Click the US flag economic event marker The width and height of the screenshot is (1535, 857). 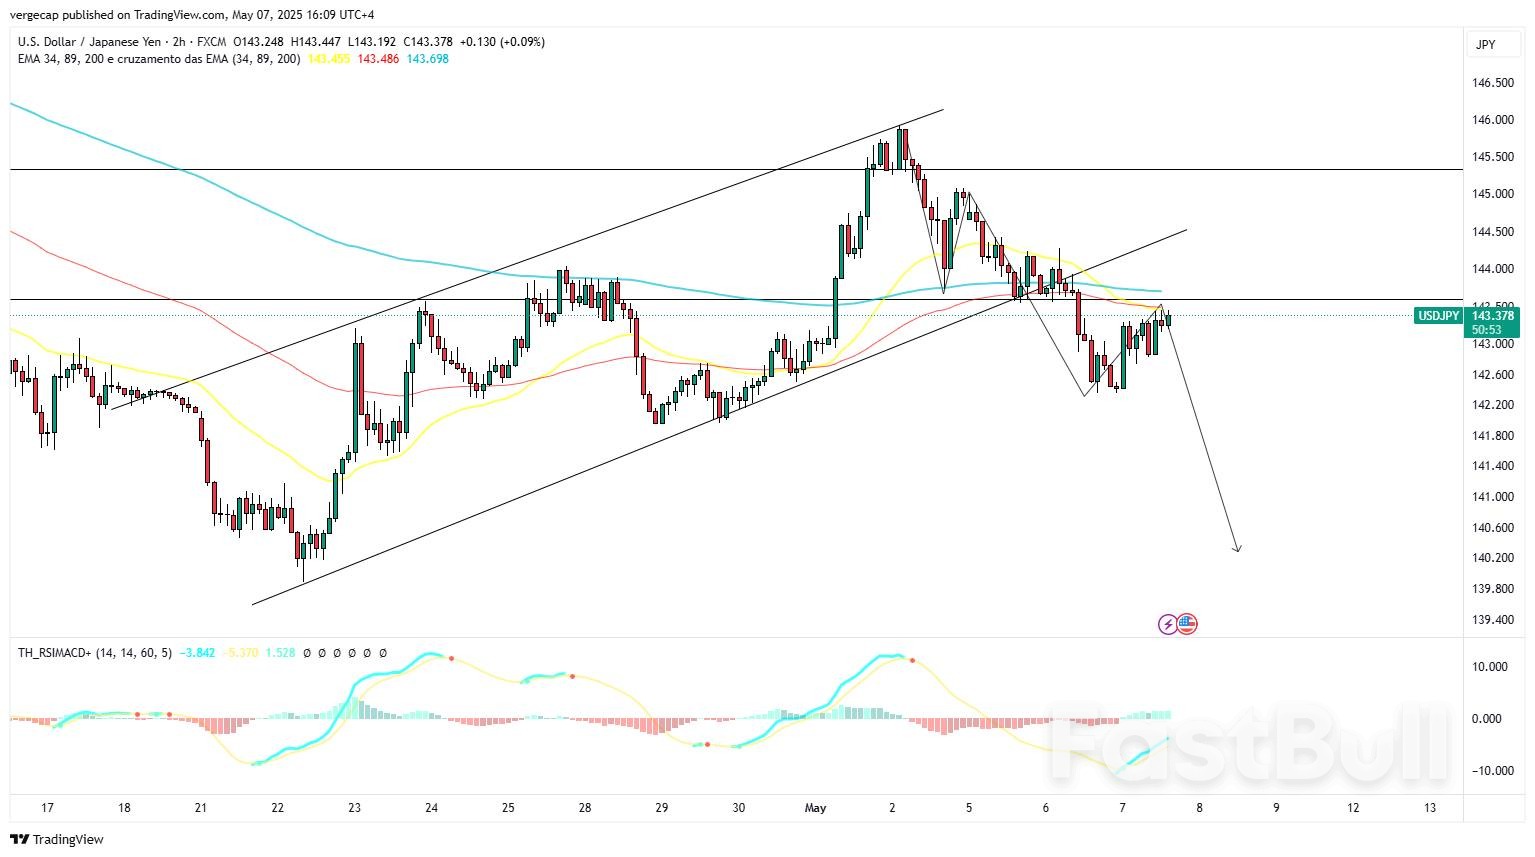click(x=1187, y=623)
